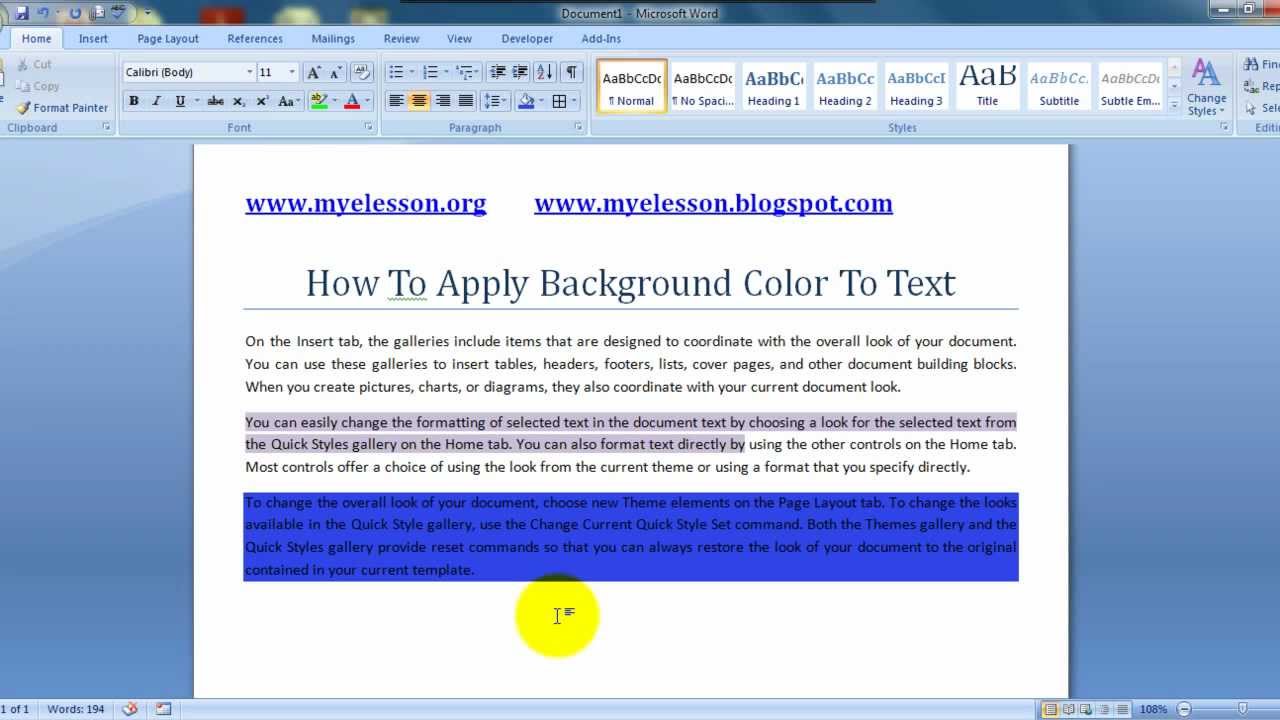Click the Shrink Font icon
Viewport: 1280px width, 720px height.
click(336, 72)
